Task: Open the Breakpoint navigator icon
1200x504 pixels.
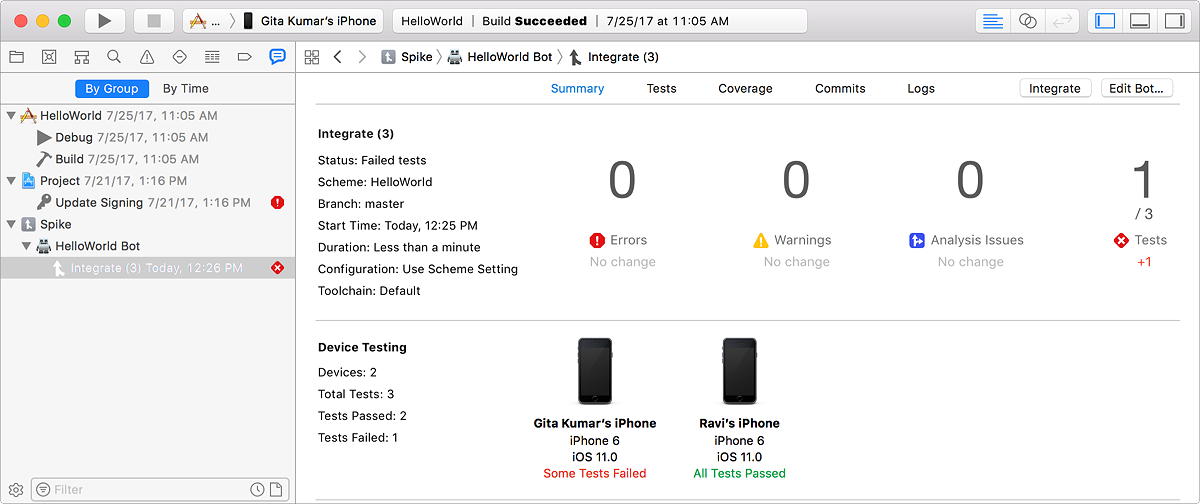Action: [x=244, y=57]
